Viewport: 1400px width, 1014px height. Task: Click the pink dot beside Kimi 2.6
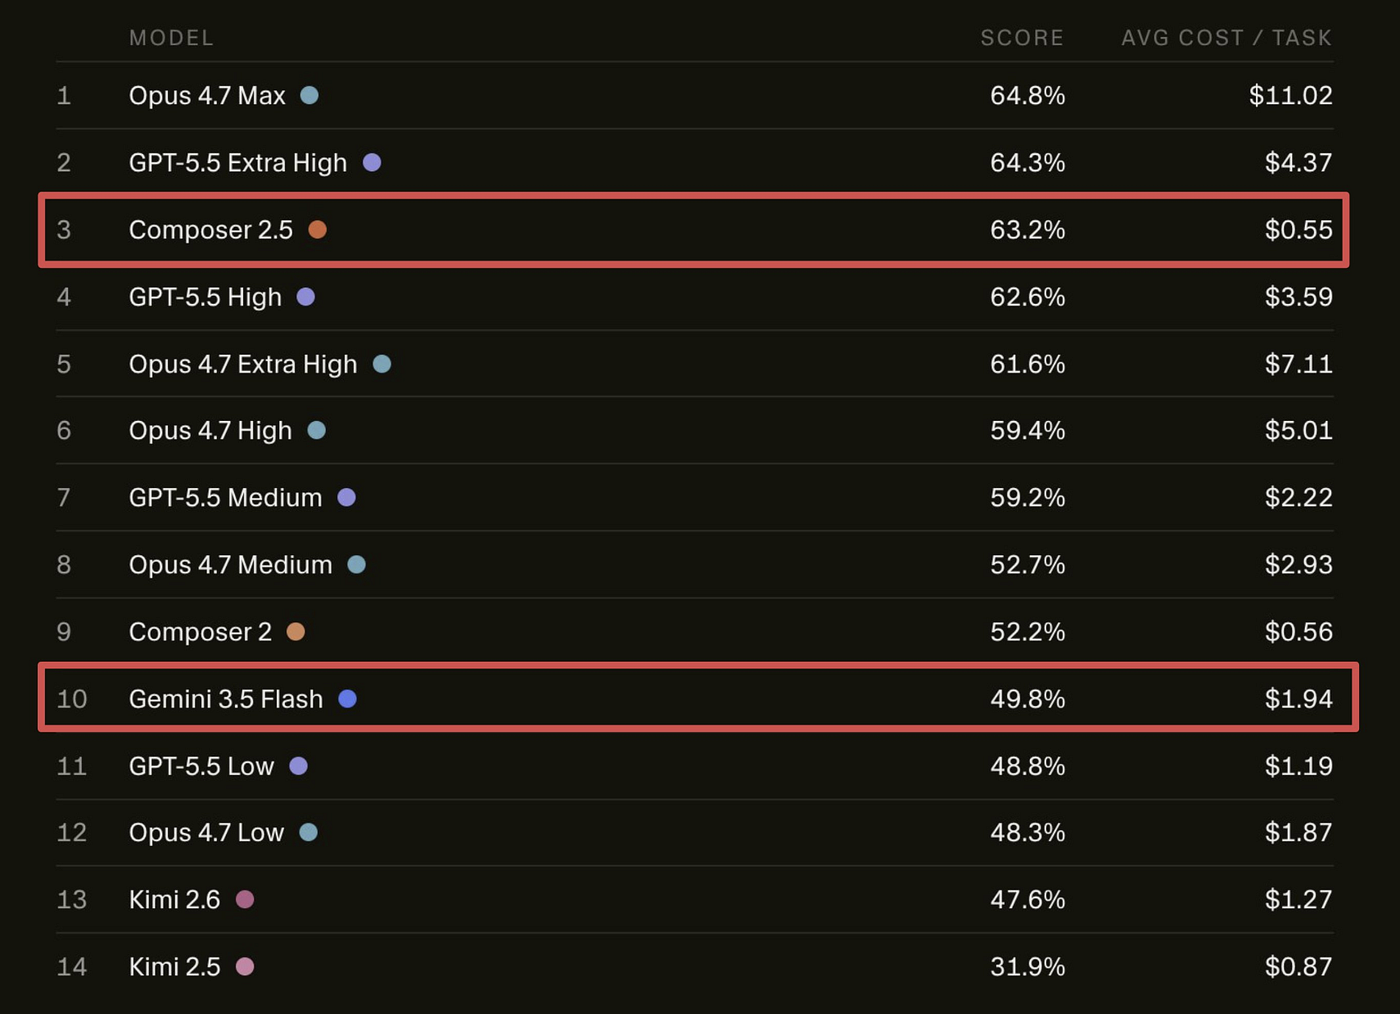[245, 900]
